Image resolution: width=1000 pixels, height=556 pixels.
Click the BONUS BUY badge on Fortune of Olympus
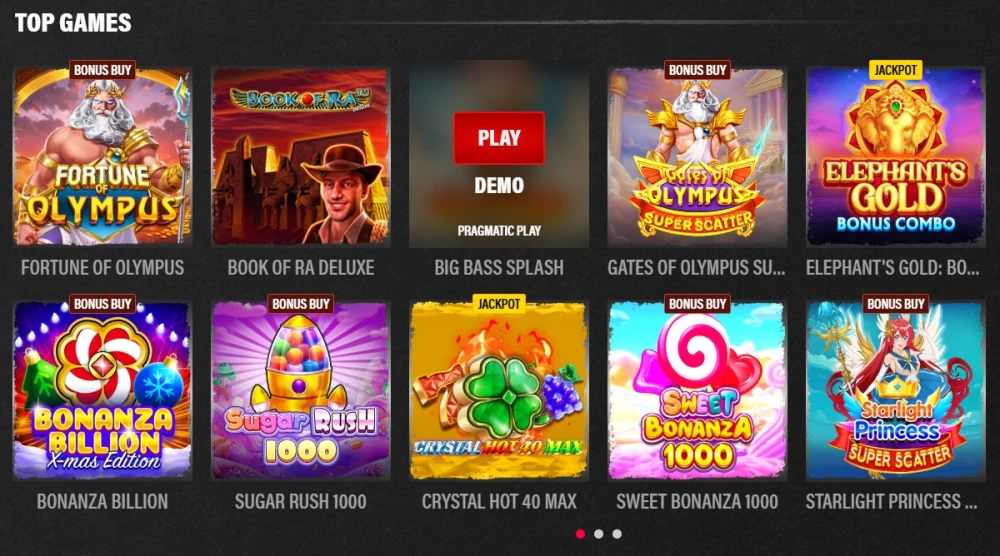pos(102,70)
